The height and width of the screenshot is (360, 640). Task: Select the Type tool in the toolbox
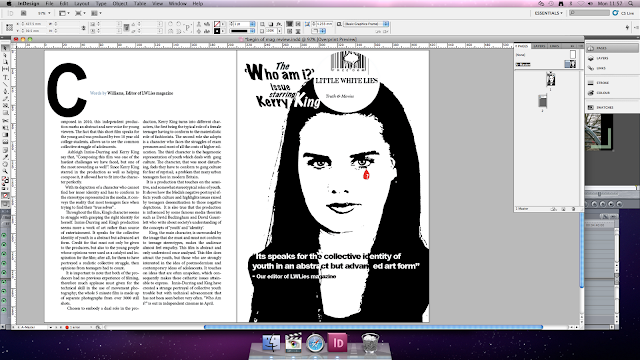pos(5,77)
